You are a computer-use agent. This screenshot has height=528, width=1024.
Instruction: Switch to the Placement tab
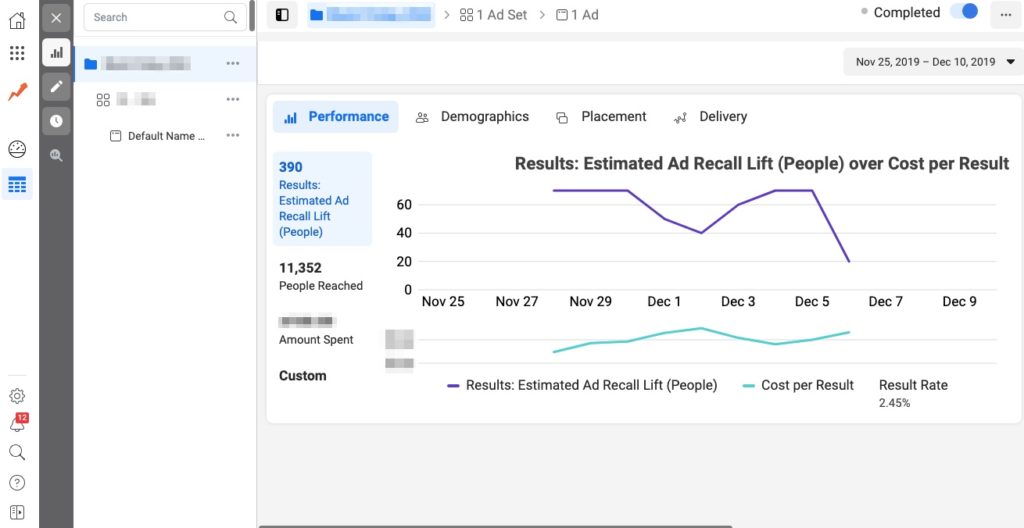click(601, 117)
